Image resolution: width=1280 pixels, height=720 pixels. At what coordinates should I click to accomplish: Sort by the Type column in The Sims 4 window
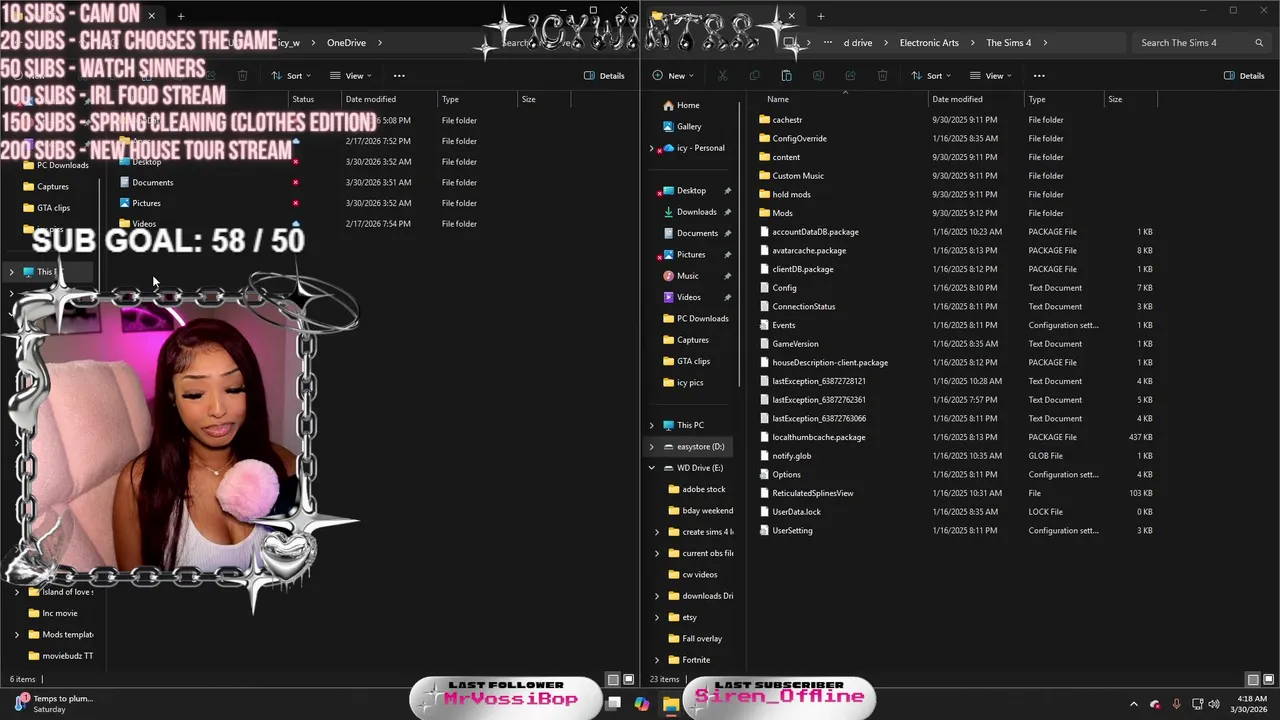pyautogui.click(x=1037, y=99)
